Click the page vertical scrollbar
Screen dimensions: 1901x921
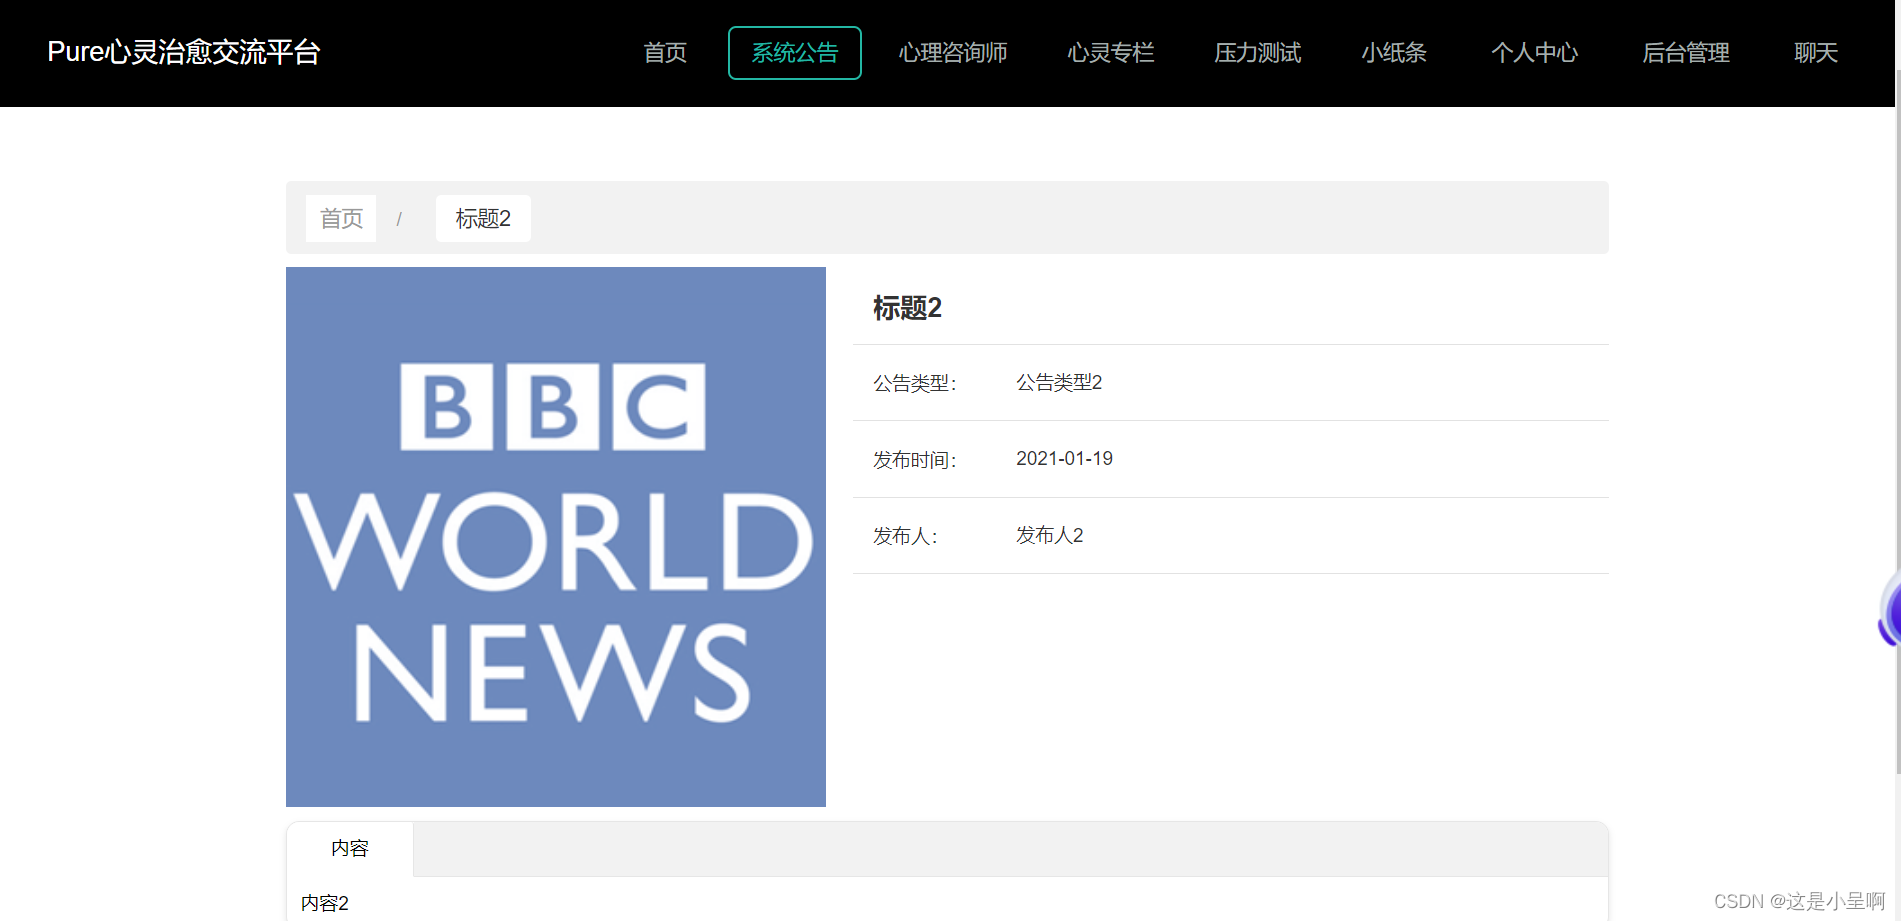[x=1897, y=420]
